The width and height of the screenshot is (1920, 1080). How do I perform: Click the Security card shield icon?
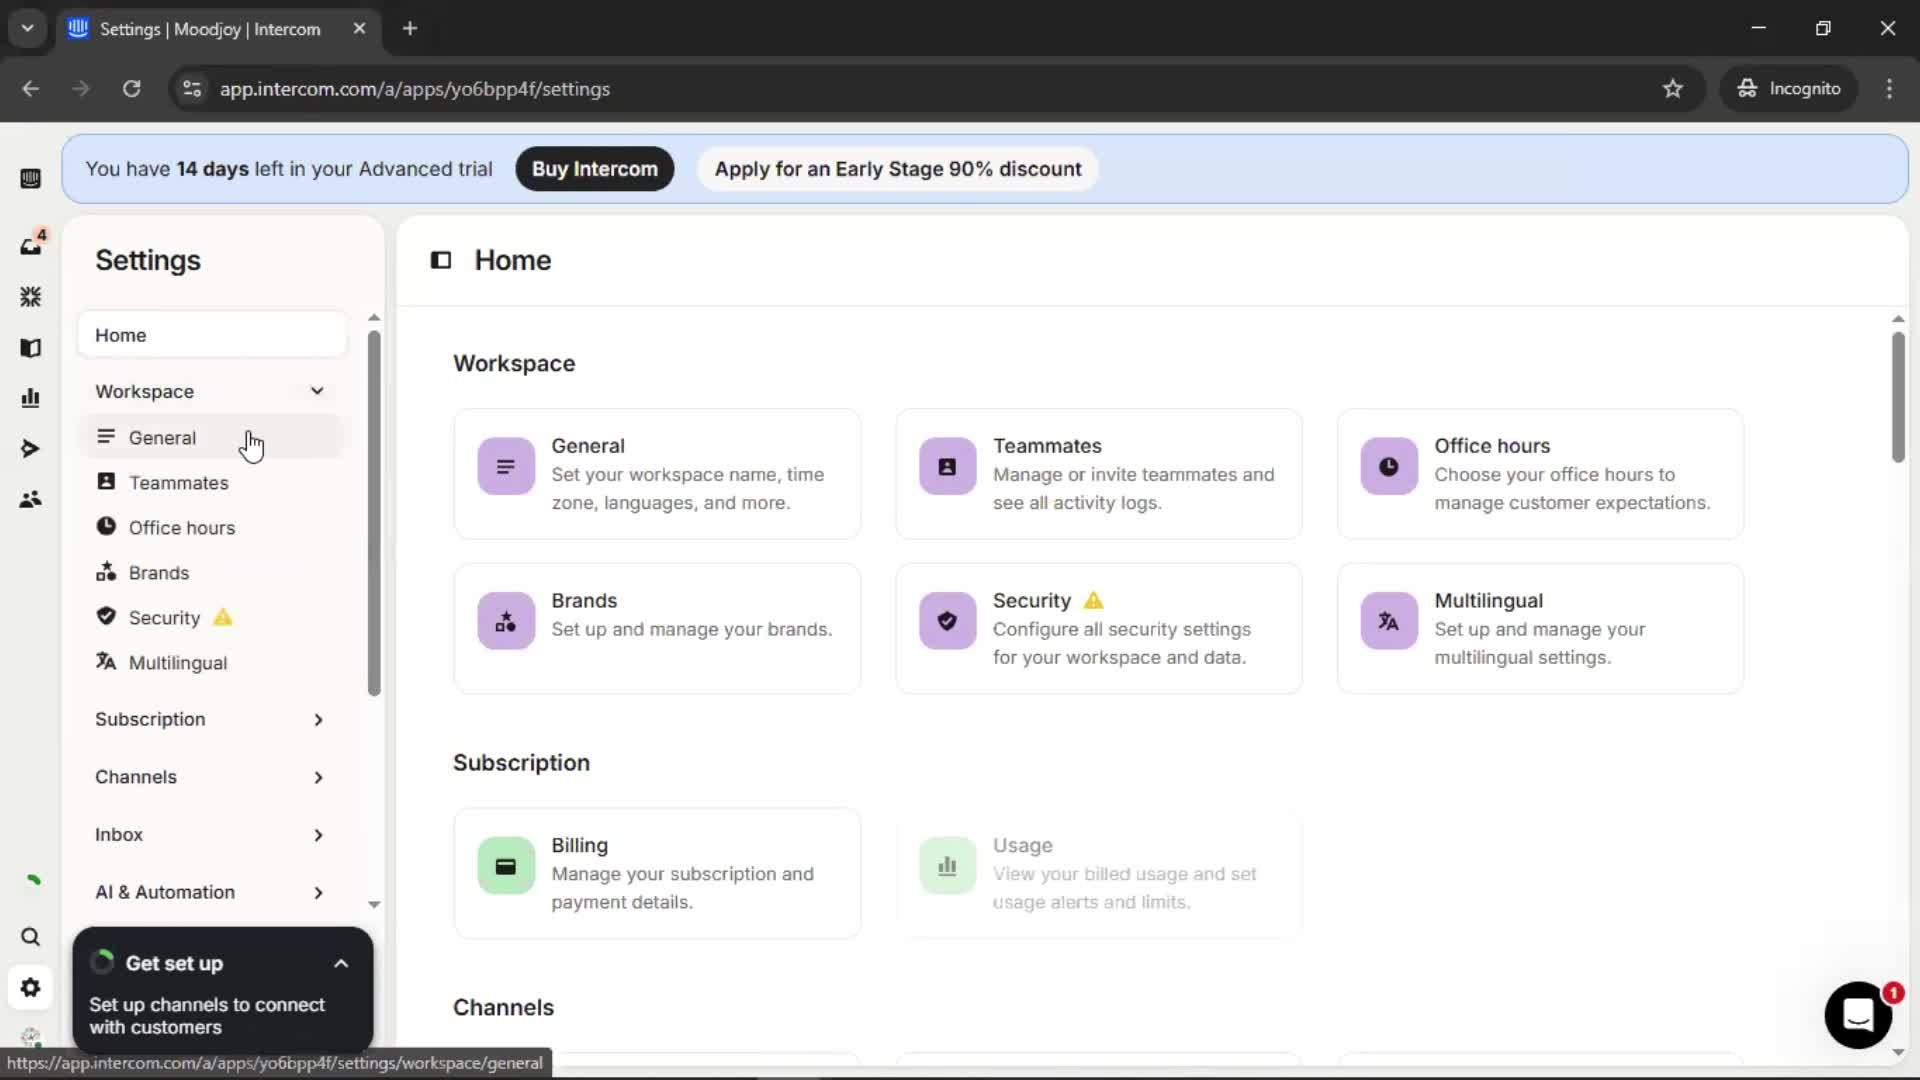pyautogui.click(x=947, y=621)
